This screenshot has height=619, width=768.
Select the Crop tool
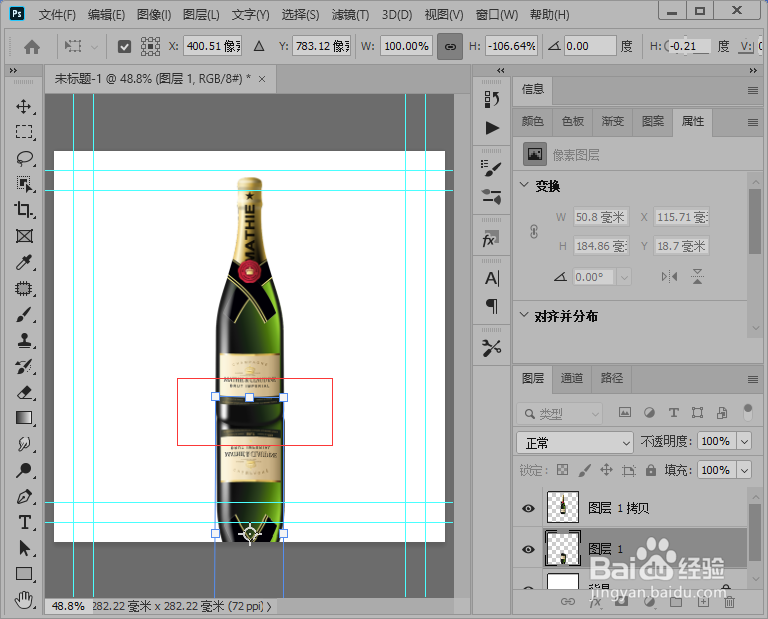(x=24, y=210)
